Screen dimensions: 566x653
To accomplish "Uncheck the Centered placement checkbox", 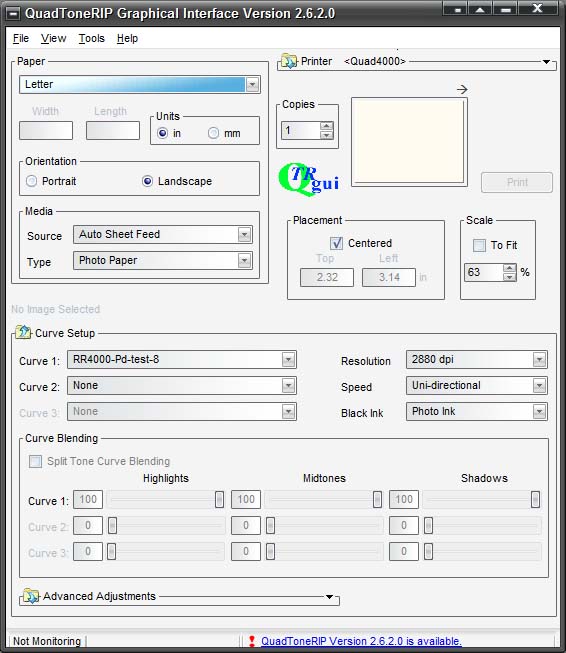I will coord(336,243).
